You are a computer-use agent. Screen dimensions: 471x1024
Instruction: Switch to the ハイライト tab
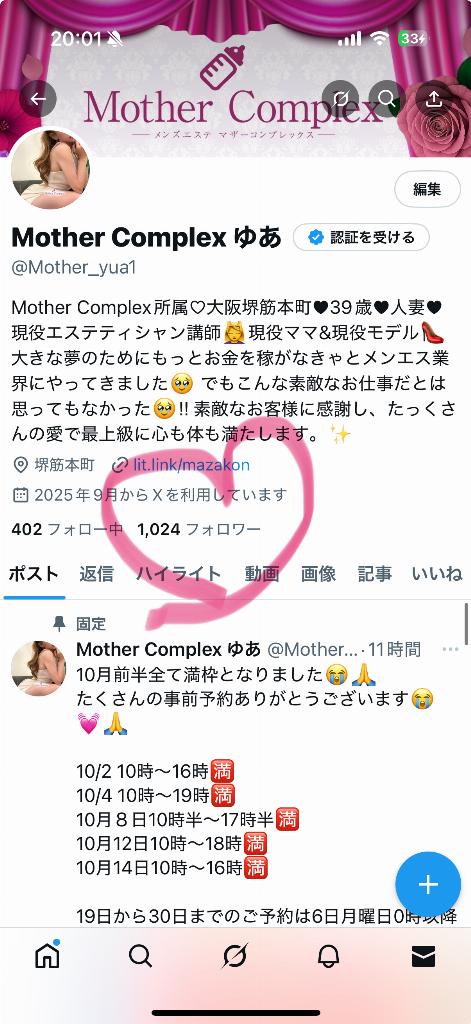pyautogui.click(x=178, y=574)
